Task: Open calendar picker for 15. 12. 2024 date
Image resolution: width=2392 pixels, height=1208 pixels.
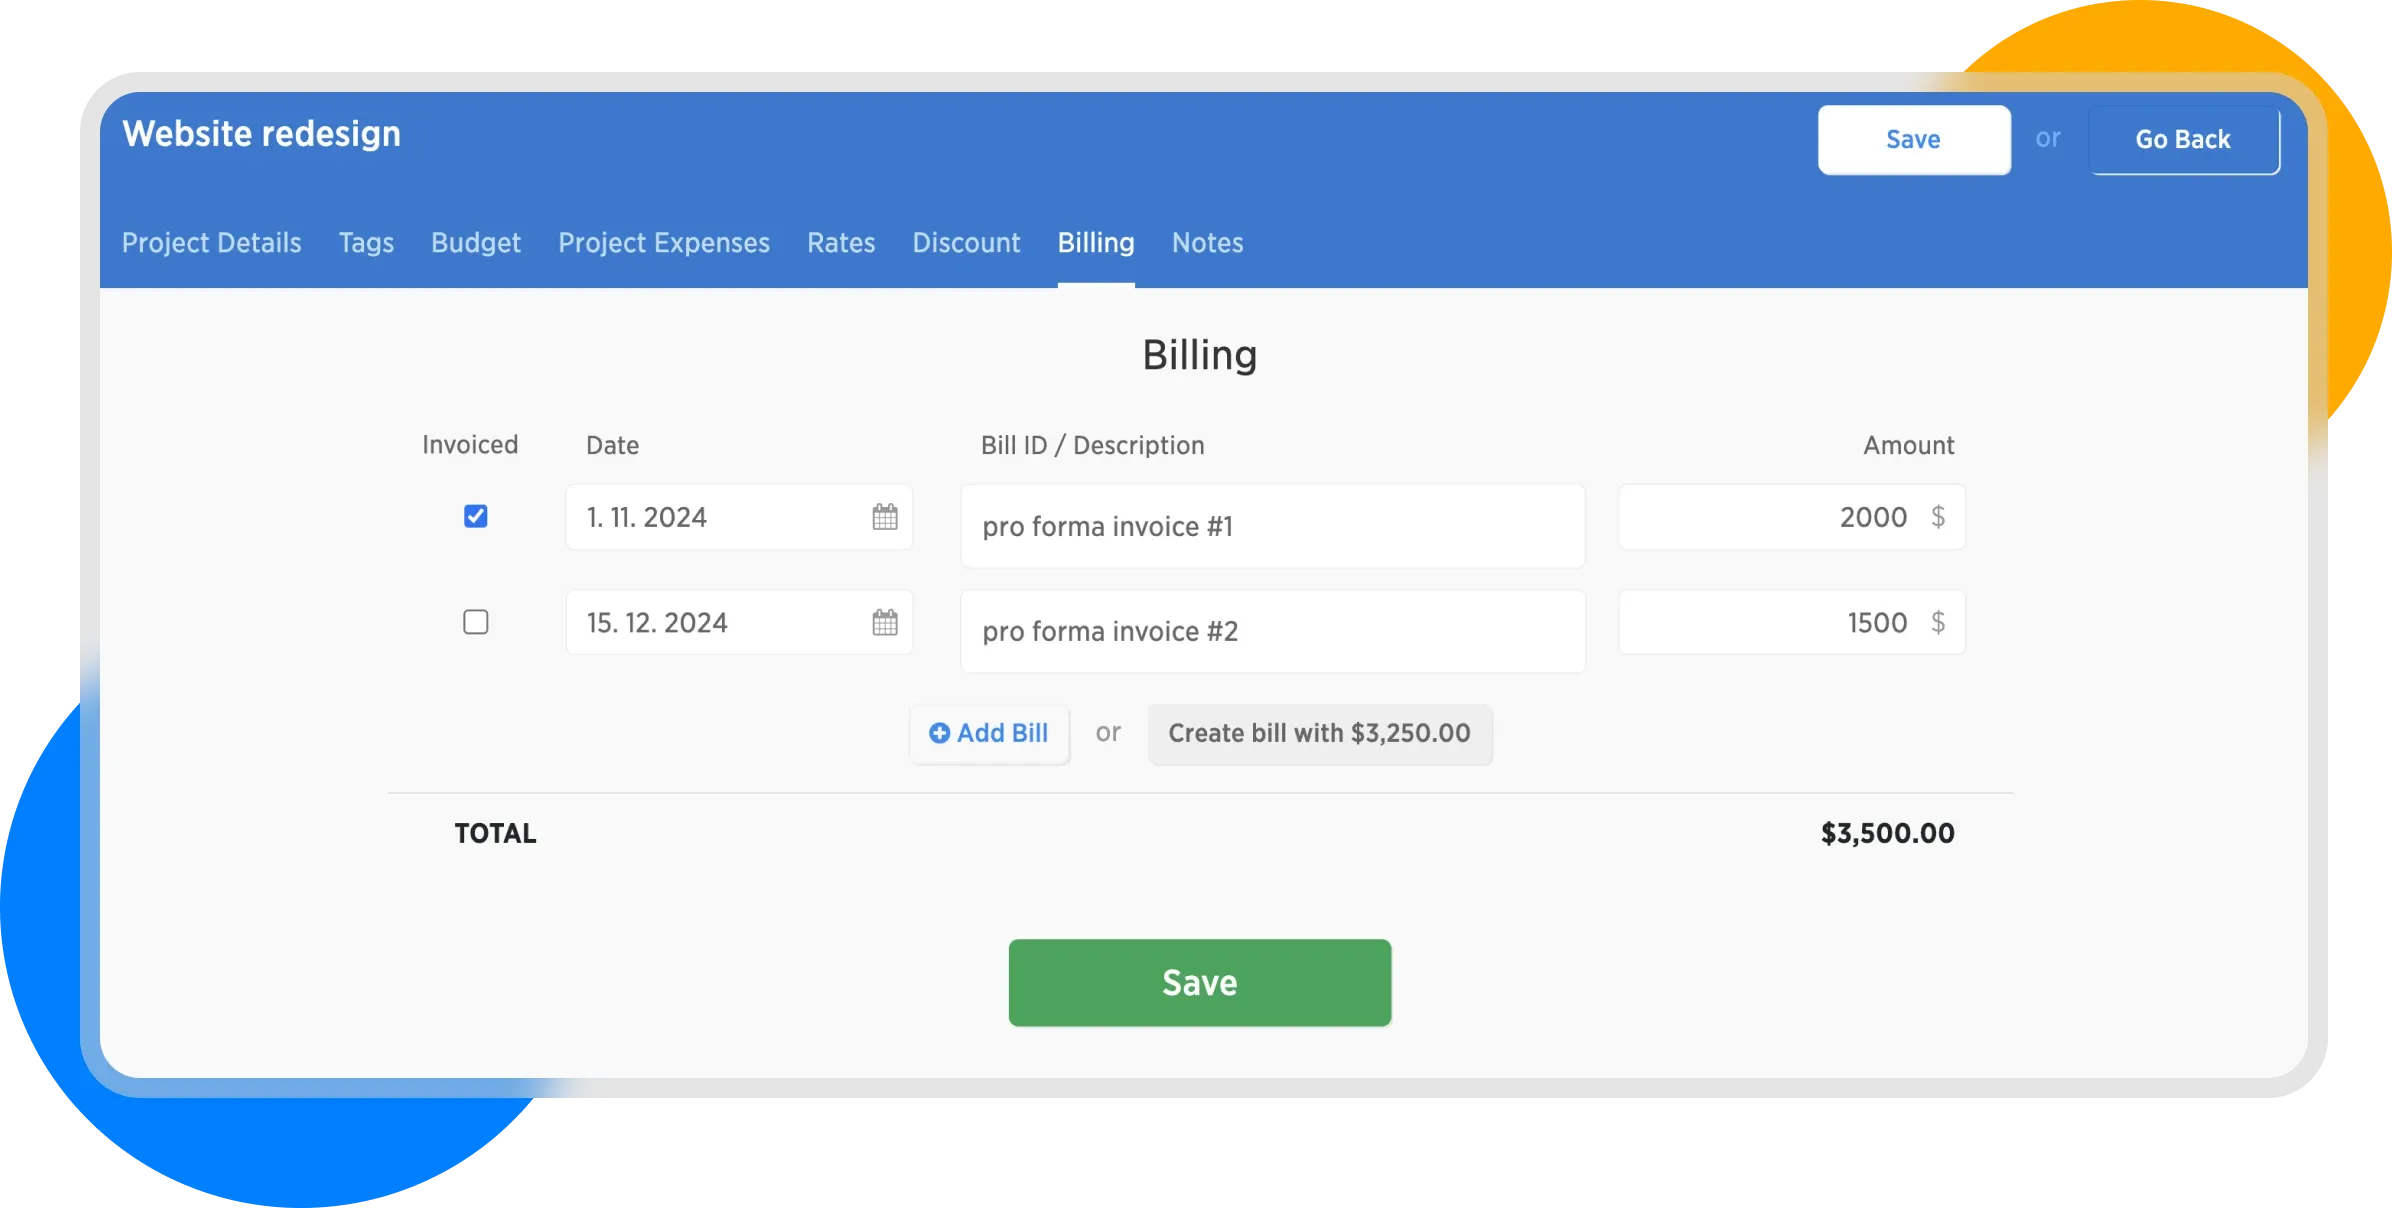Action: (884, 623)
